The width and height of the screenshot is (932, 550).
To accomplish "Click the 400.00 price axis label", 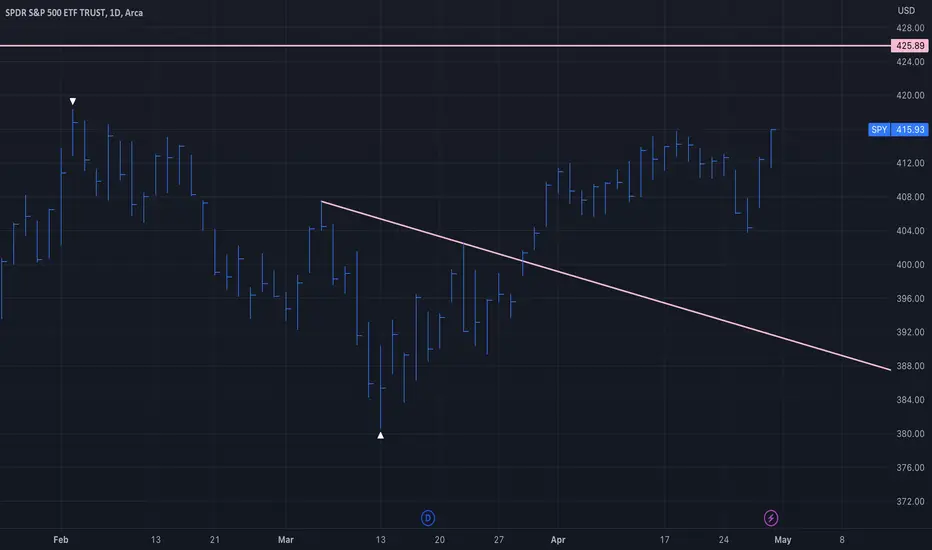I will (x=910, y=265).
